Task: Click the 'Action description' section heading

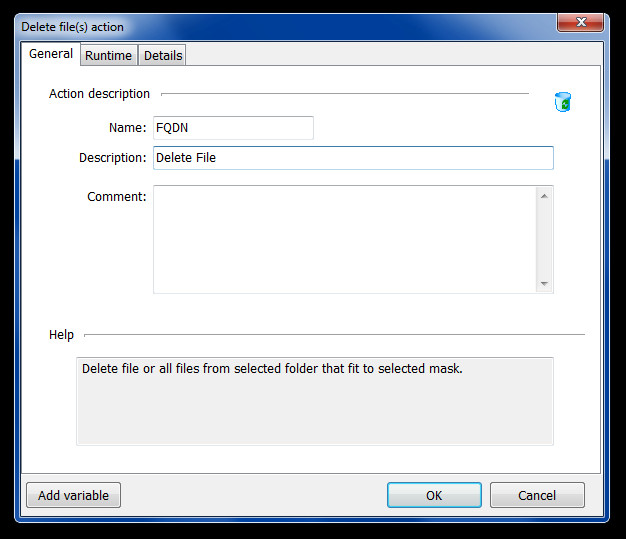Action: coord(99,94)
